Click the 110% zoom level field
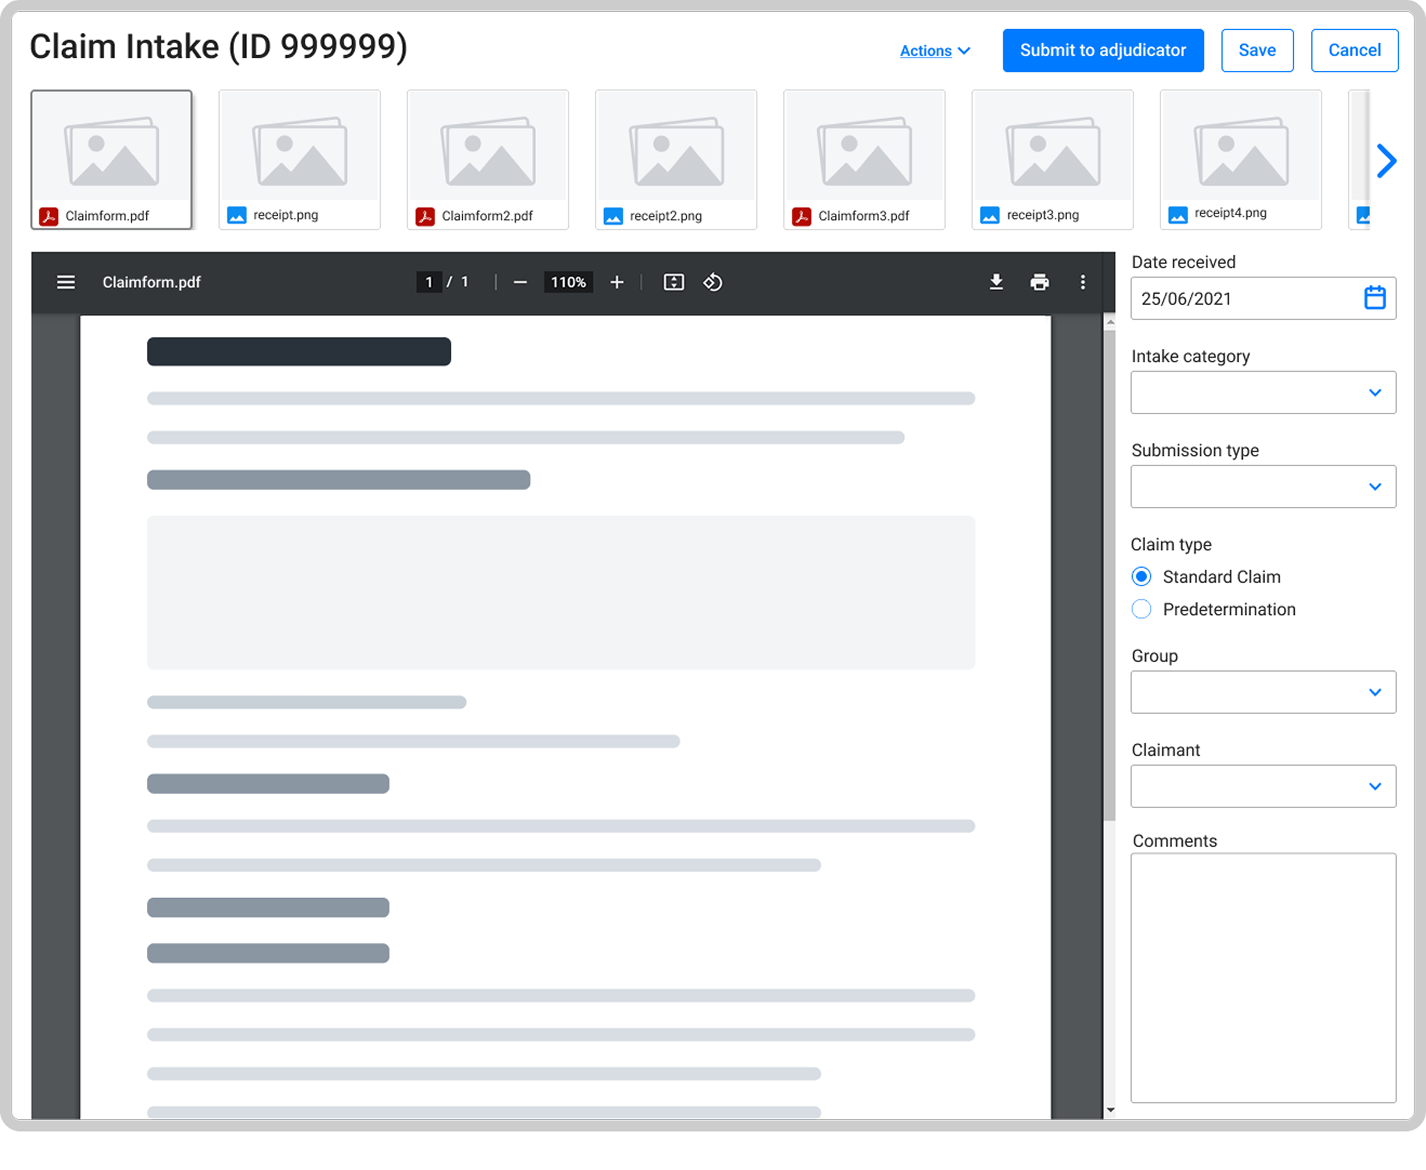Image resolution: width=1426 pixels, height=1170 pixels. 568,283
